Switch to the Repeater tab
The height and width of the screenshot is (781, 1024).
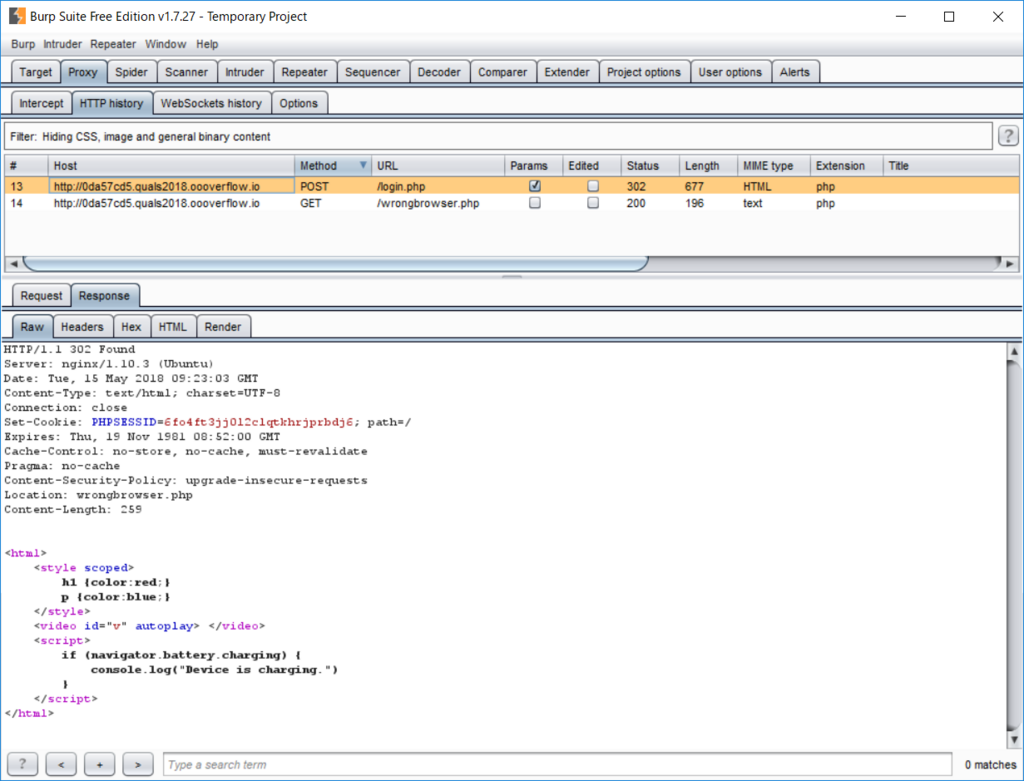pyautogui.click(x=304, y=72)
